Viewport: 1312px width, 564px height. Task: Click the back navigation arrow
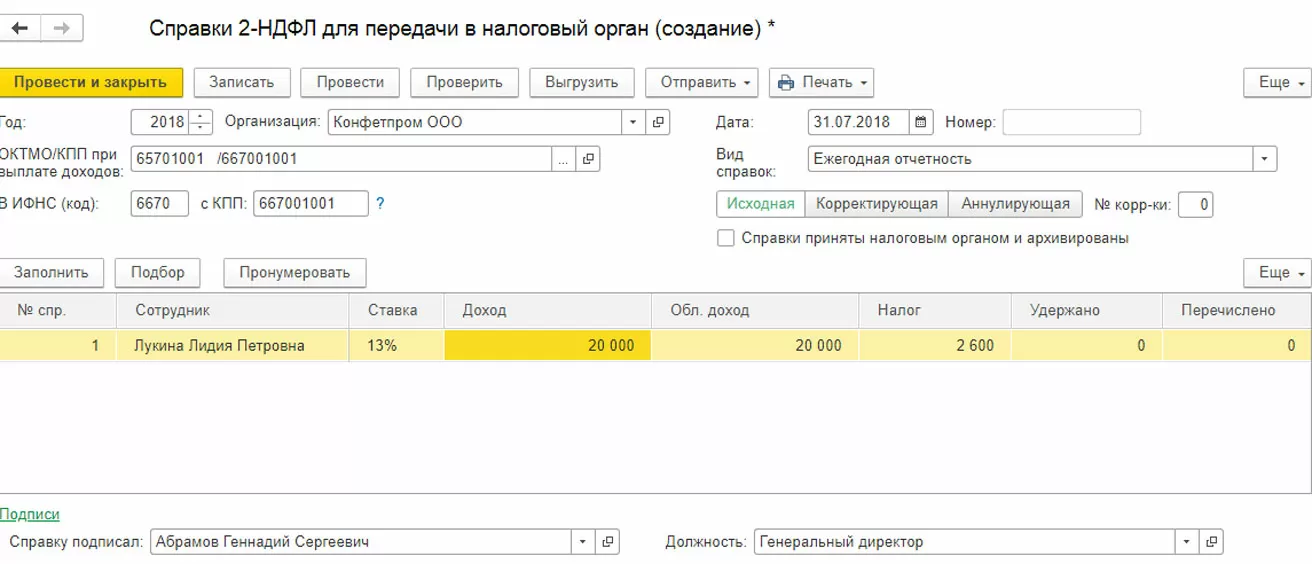(x=20, y=28)
